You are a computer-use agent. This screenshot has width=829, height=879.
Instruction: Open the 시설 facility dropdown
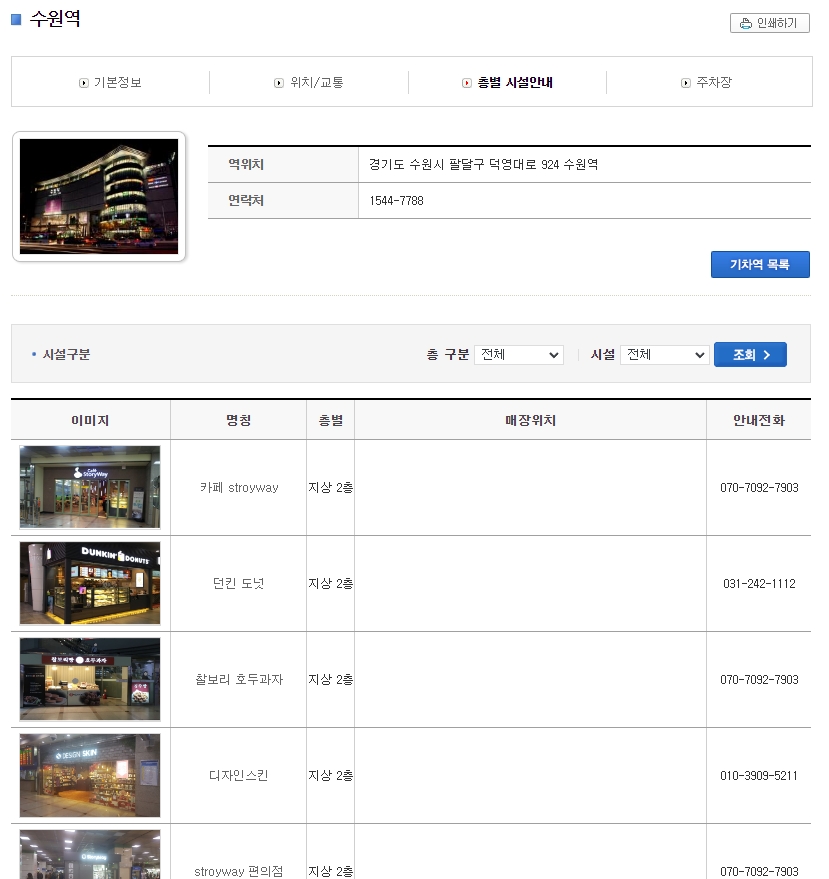click(x=664, y=354)
